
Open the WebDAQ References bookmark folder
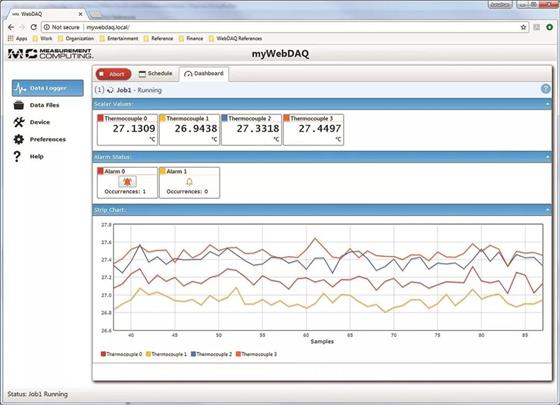(x=235, y=38)
